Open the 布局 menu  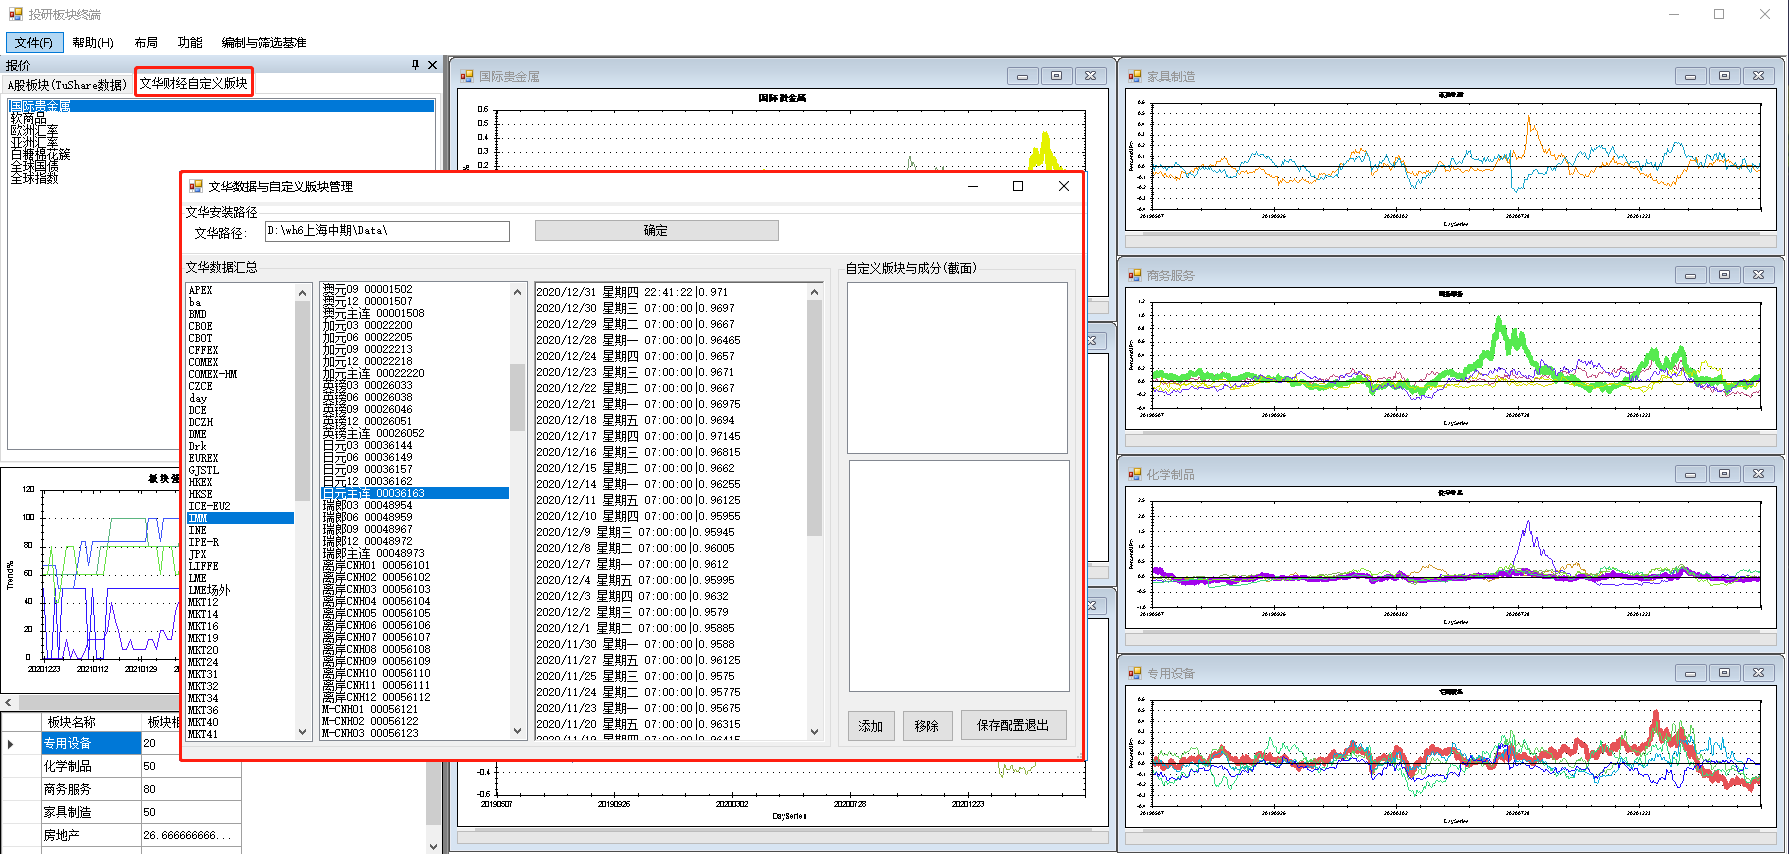[146, 42]
